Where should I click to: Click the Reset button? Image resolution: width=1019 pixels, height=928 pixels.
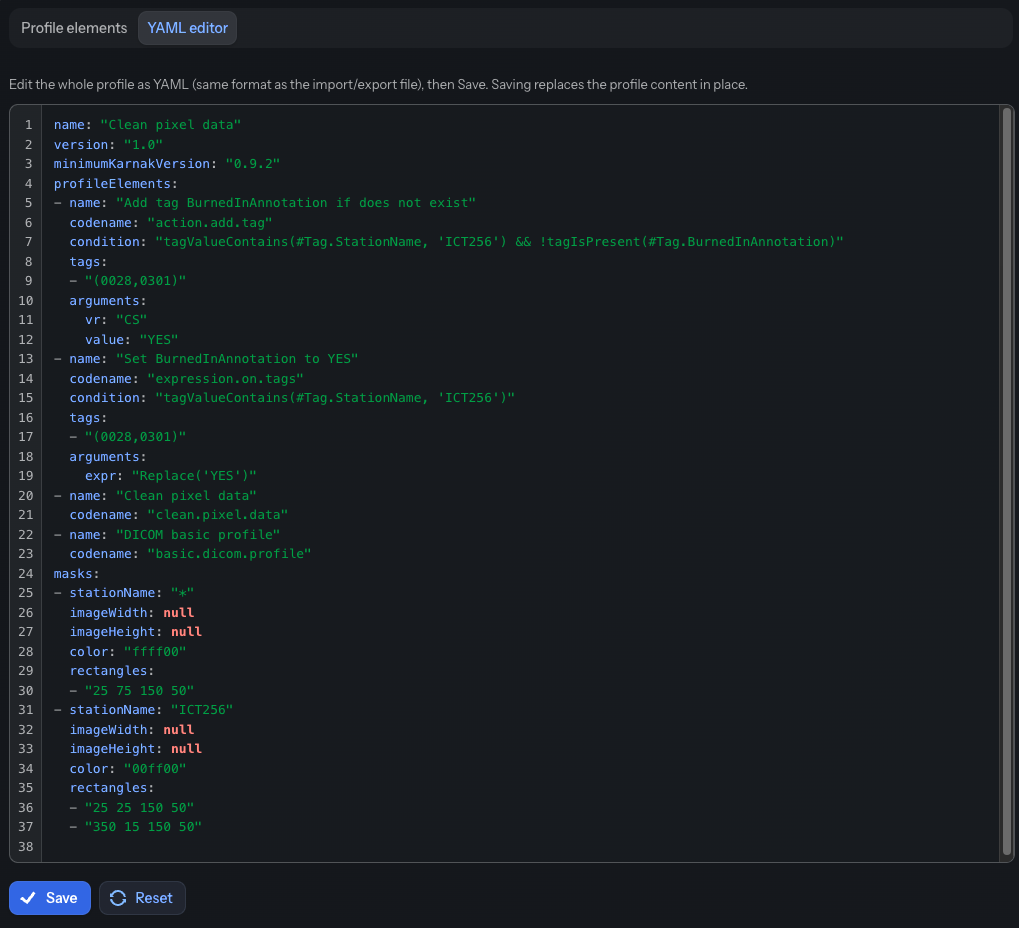pos(142,897)
